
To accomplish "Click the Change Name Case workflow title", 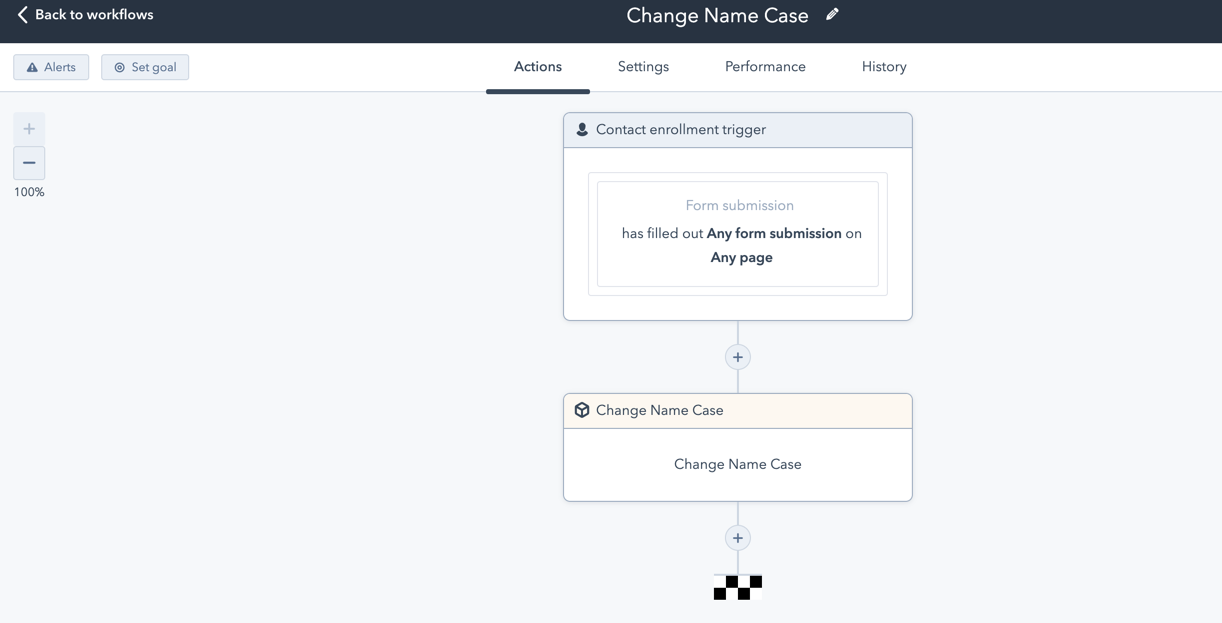I will (717, 15).
